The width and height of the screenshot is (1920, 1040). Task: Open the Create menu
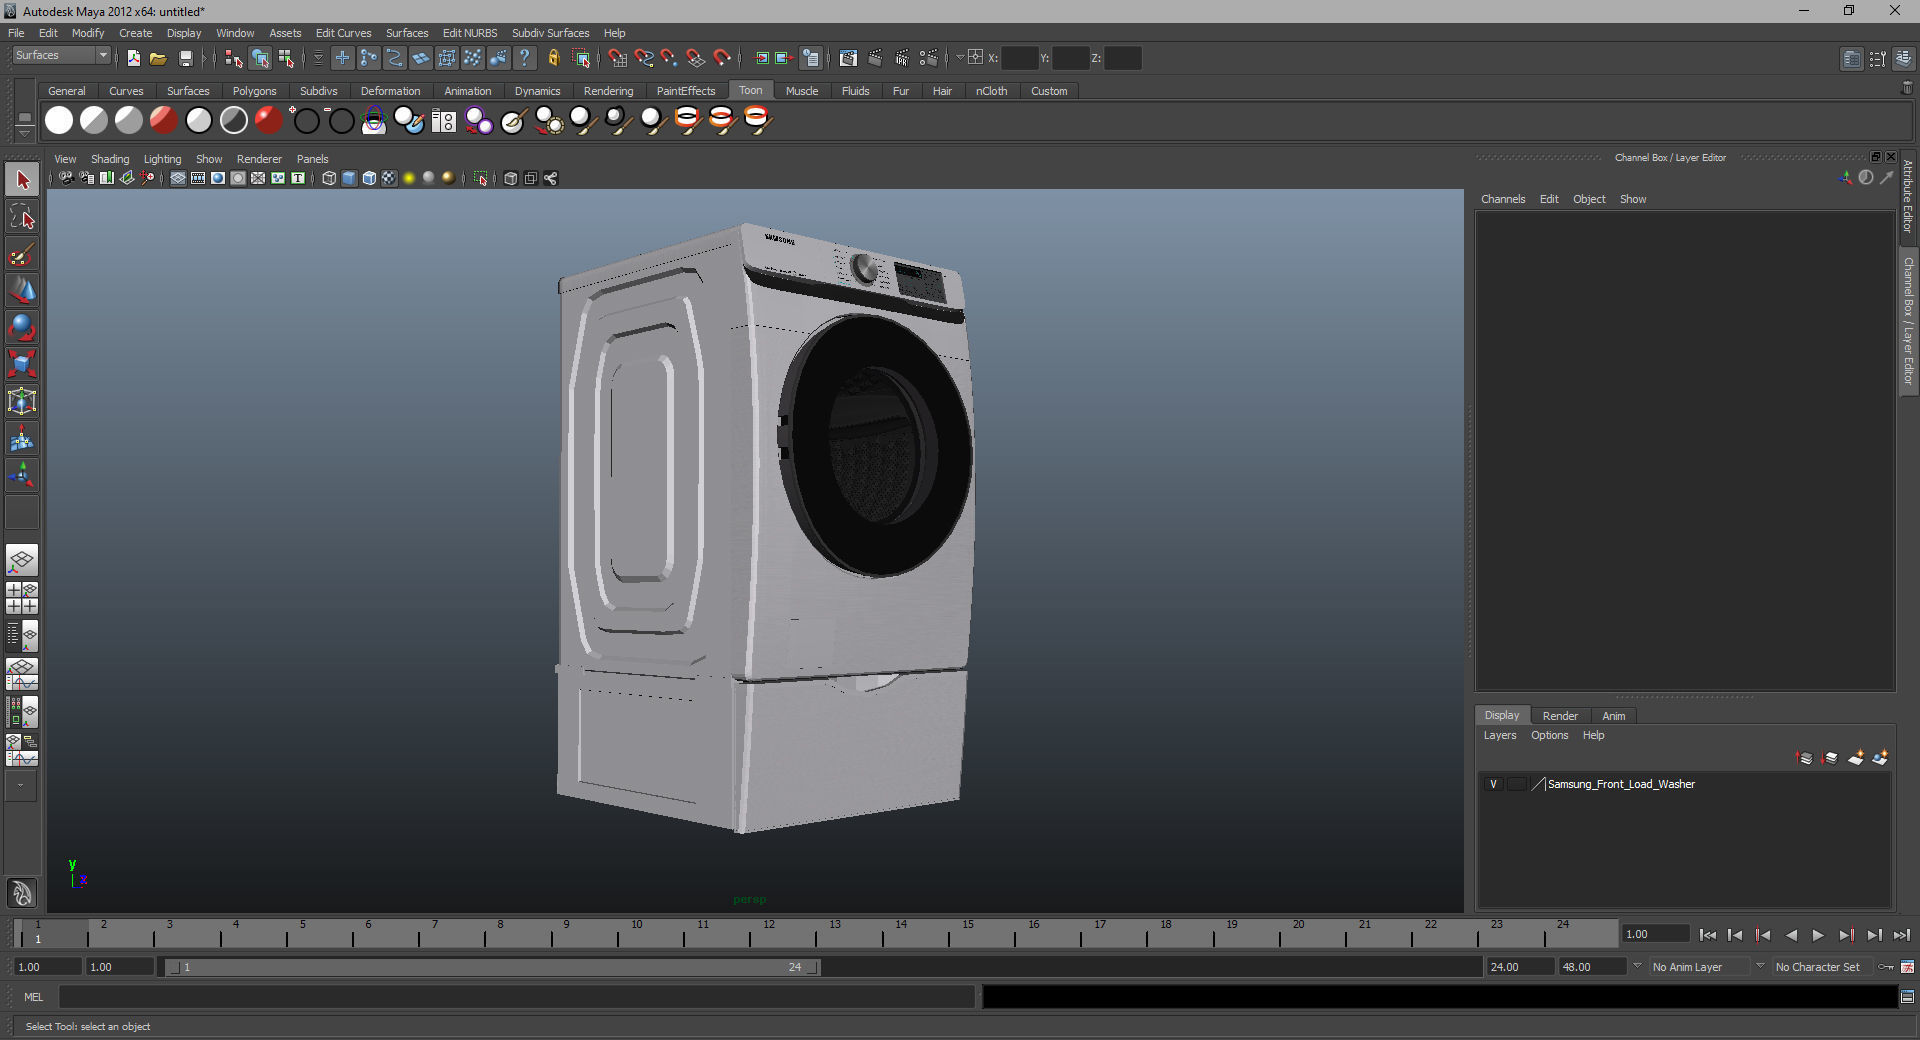[x=135, y=33]
